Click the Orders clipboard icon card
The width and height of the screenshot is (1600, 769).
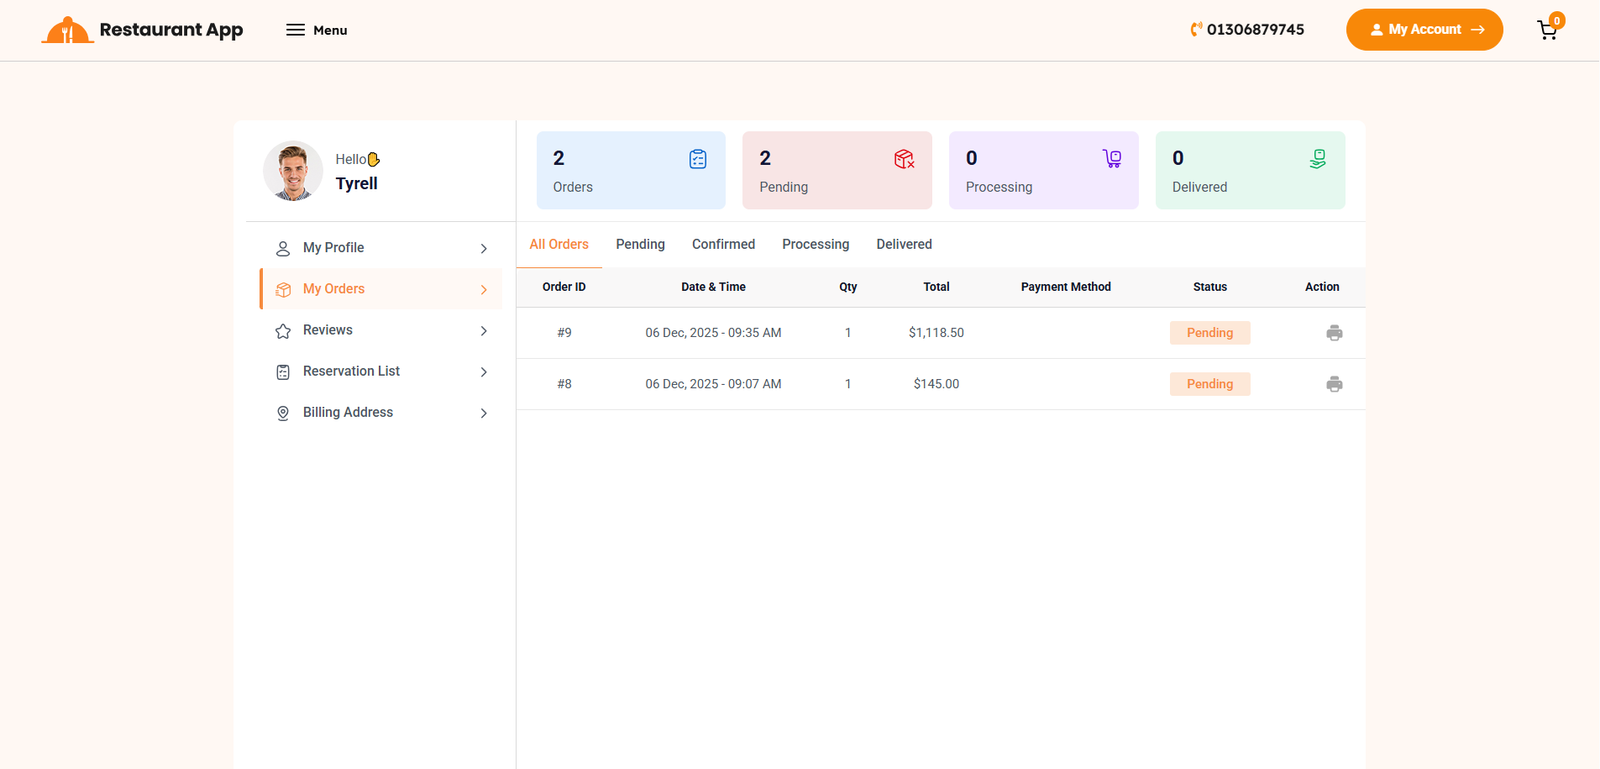pos(697,159)
